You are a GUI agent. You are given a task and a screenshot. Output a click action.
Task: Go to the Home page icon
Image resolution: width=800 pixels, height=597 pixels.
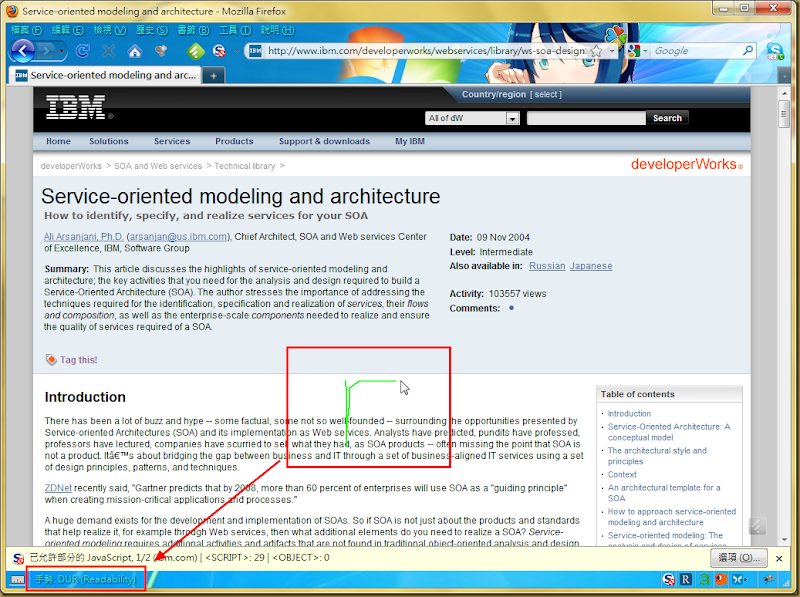point(135,51)
